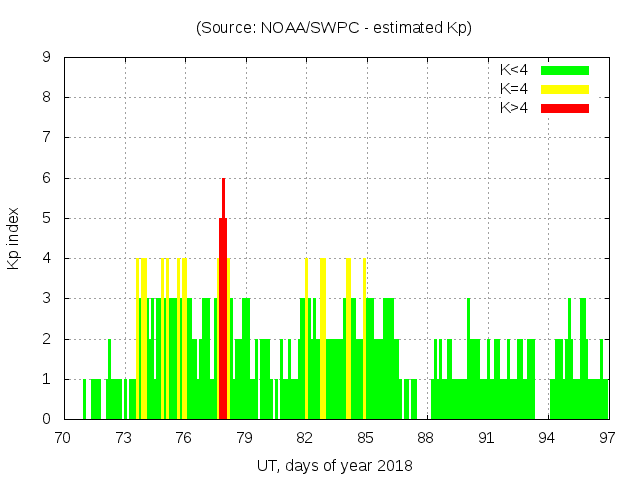
Task: Click the green K<4 legend swatch
Action: tap(565, 70)
